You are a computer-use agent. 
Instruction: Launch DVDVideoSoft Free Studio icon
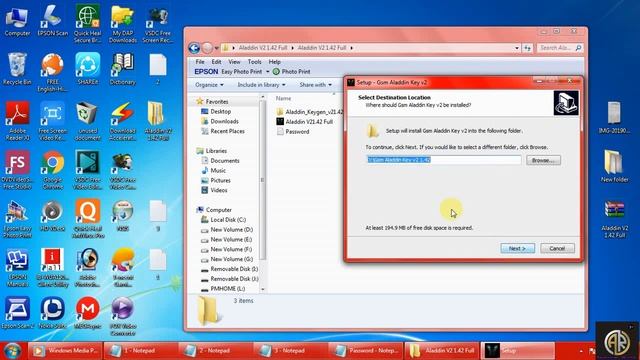point(17,170)
